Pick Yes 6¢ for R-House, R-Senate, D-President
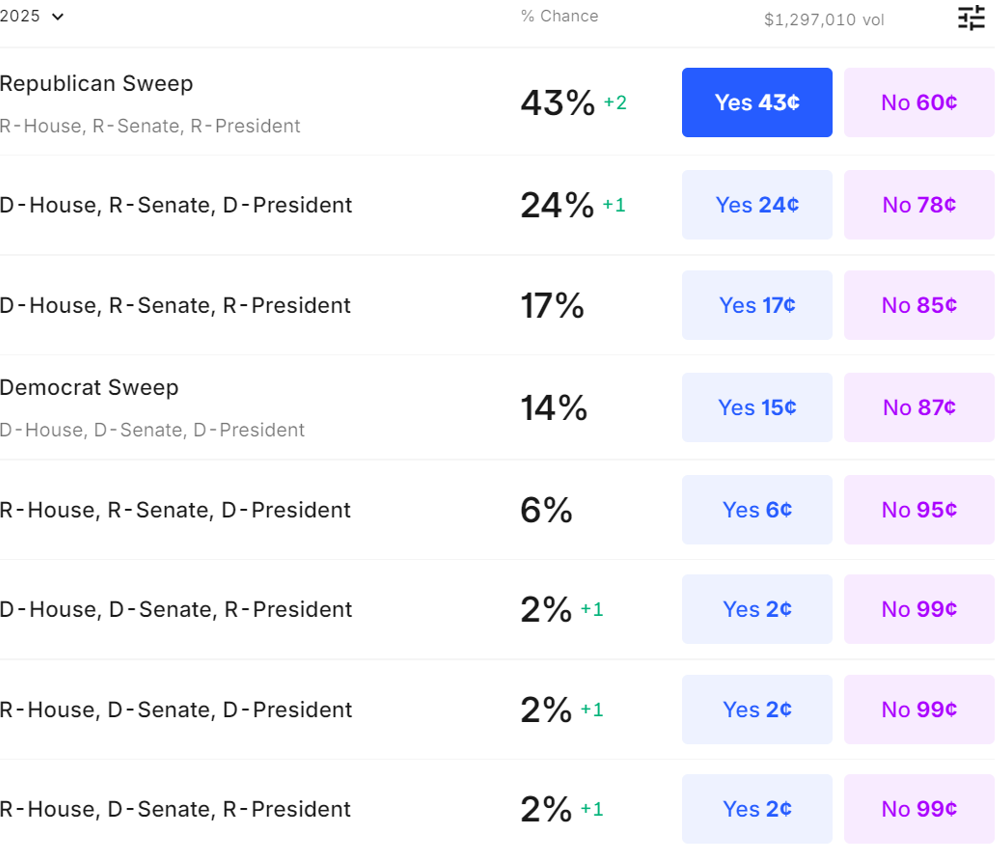Screen dimensions: 1000x853 click(x=757, y=510)
